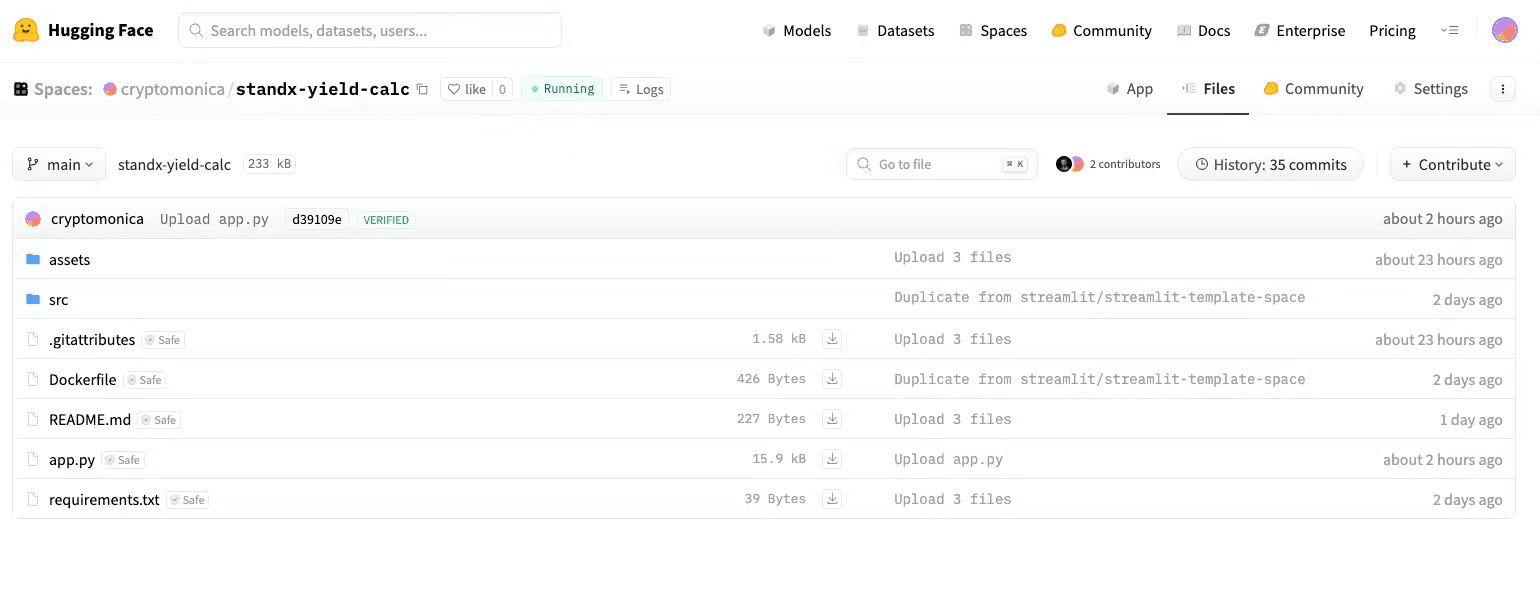The width and height of the screenshot is (1540, 600).
Task: Open requirements.txt
Action: (104, 499)
